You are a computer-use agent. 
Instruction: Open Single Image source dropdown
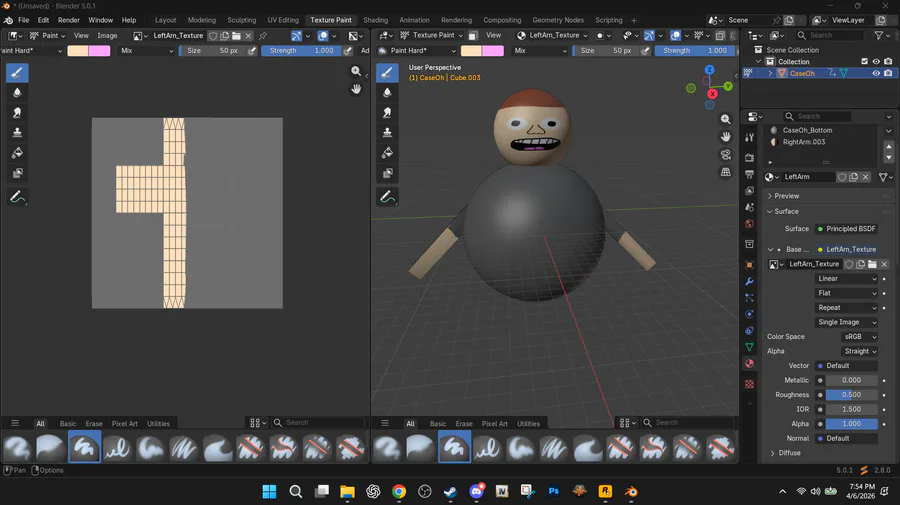click(x=847, y=323)
